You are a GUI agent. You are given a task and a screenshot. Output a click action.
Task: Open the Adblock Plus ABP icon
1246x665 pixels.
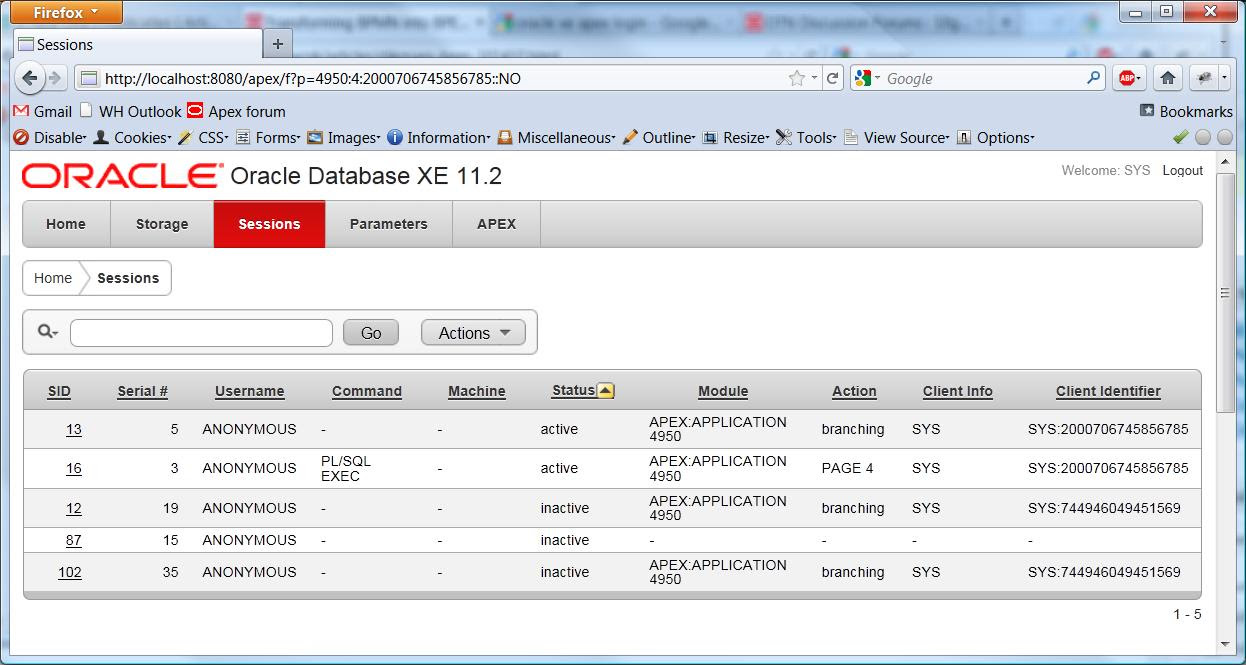pyautogui.click(x=1129, y=78)
